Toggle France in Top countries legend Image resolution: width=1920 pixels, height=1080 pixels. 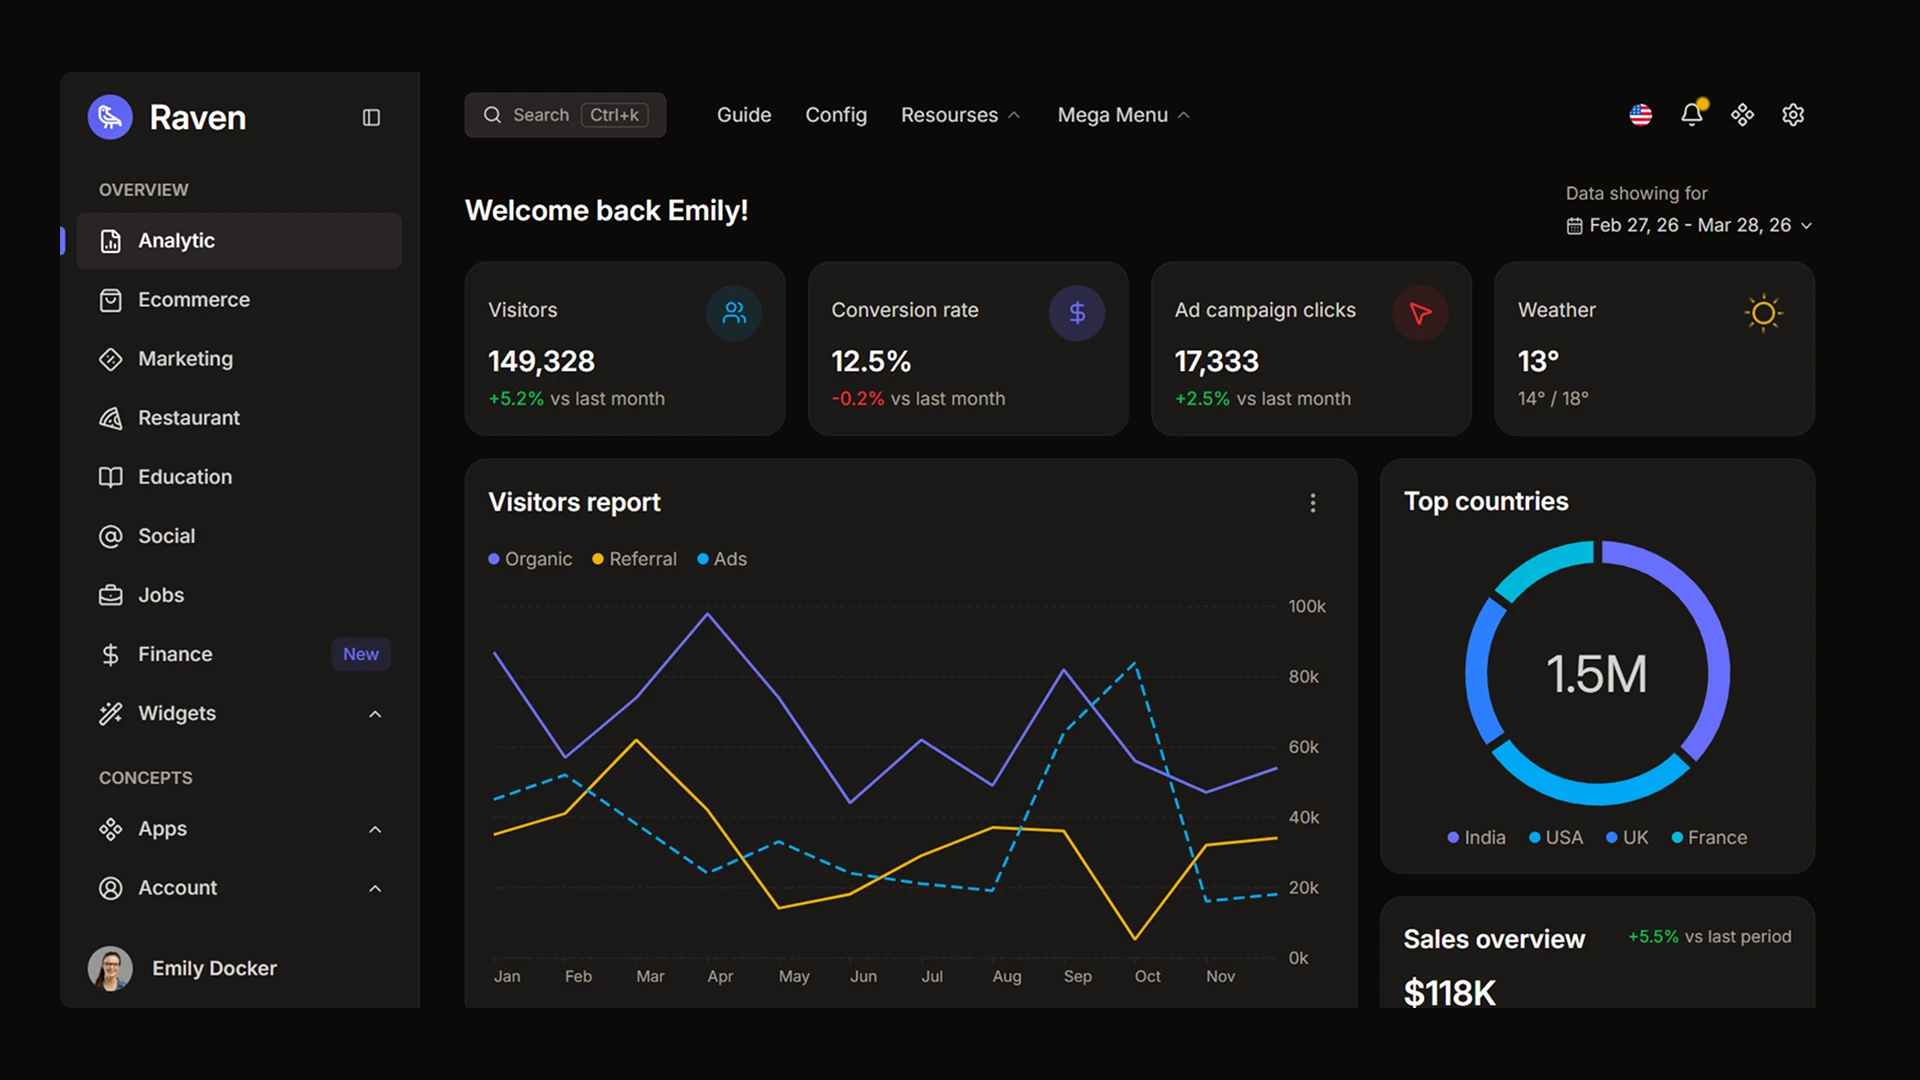pyautogui.click(x=1709, y=838)
